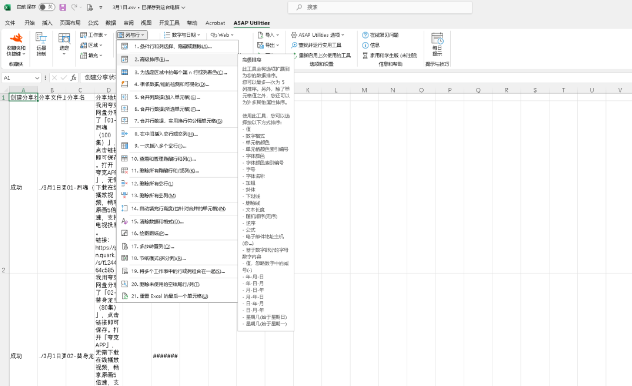Expand the Range (区域) dropdown in ribbon
Screen dimensions: 632x386
coord(91,45)
